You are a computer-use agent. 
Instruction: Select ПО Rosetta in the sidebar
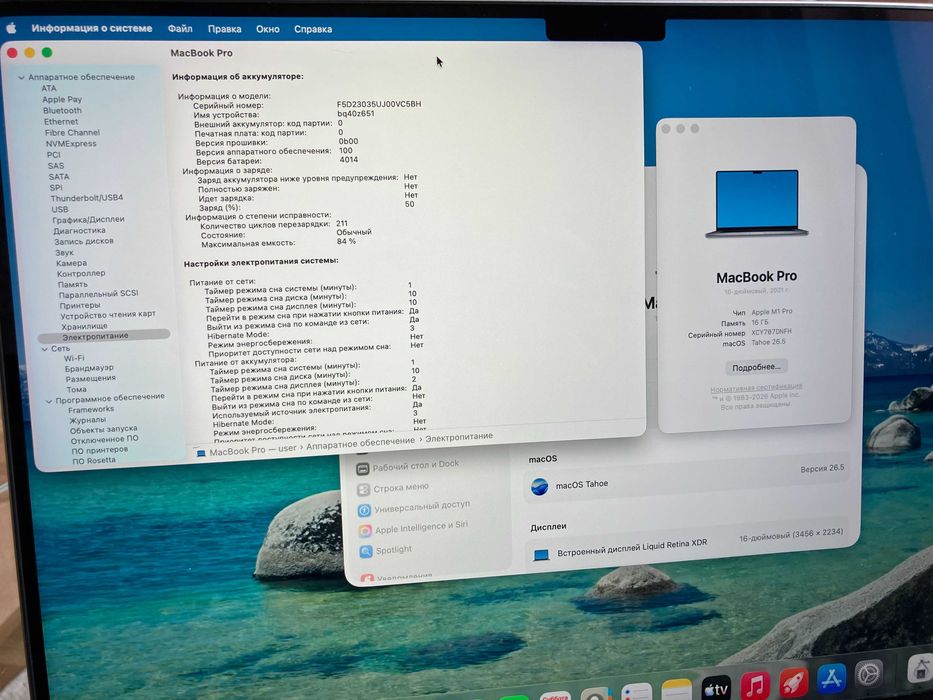(93, 461)
